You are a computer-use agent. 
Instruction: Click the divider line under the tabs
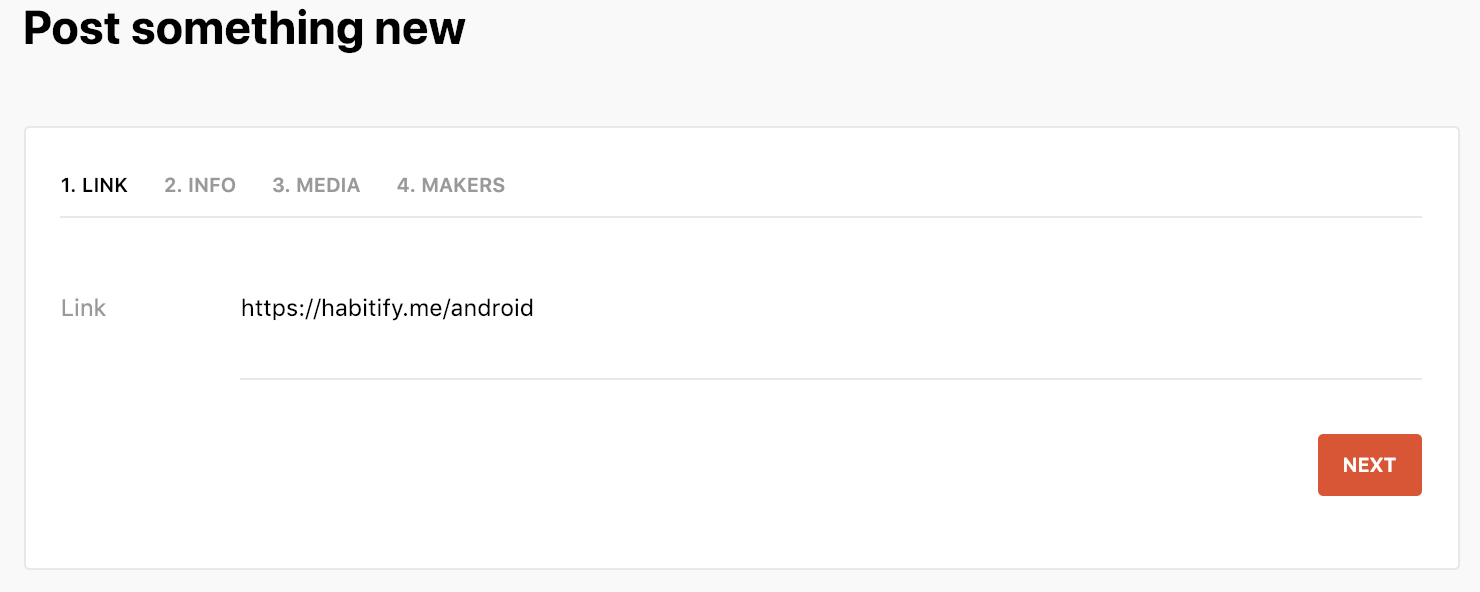coord(740,216)
